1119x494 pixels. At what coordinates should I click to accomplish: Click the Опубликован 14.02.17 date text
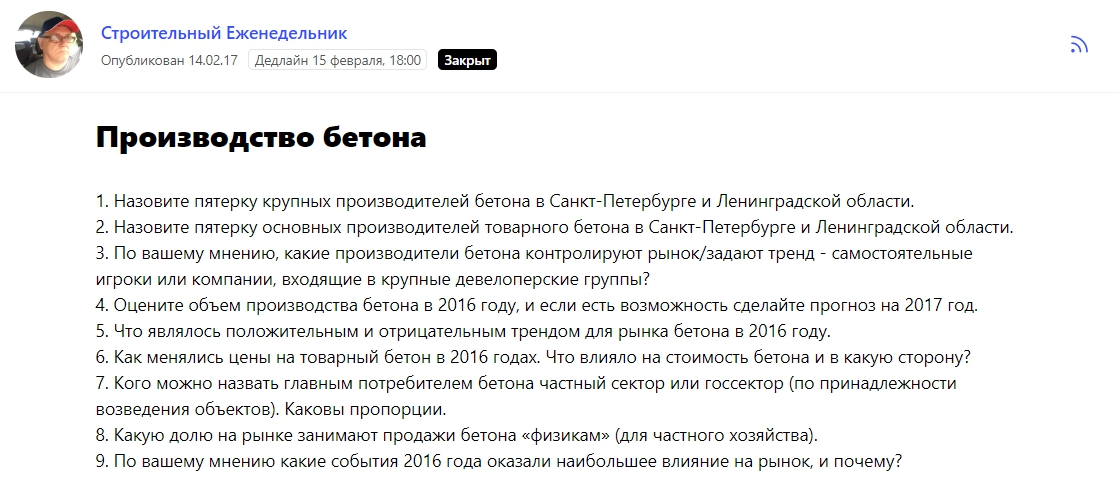(169, 60)
